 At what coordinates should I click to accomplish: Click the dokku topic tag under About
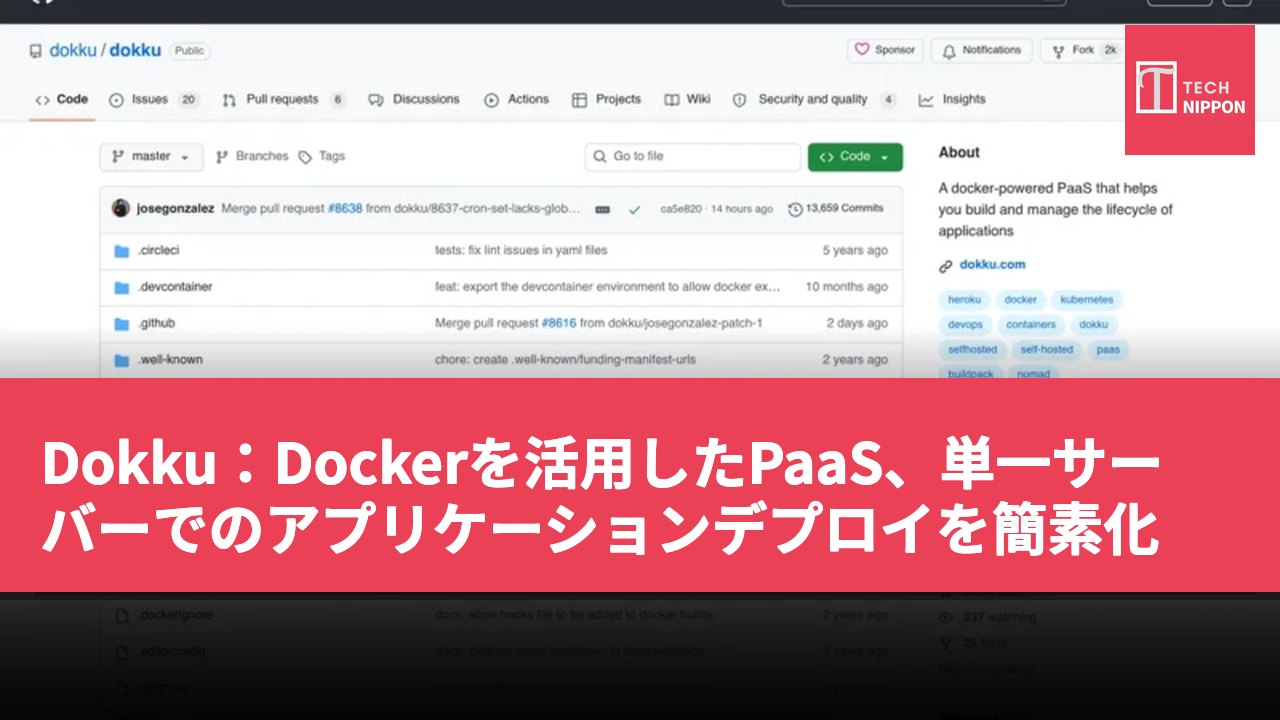1094,325
